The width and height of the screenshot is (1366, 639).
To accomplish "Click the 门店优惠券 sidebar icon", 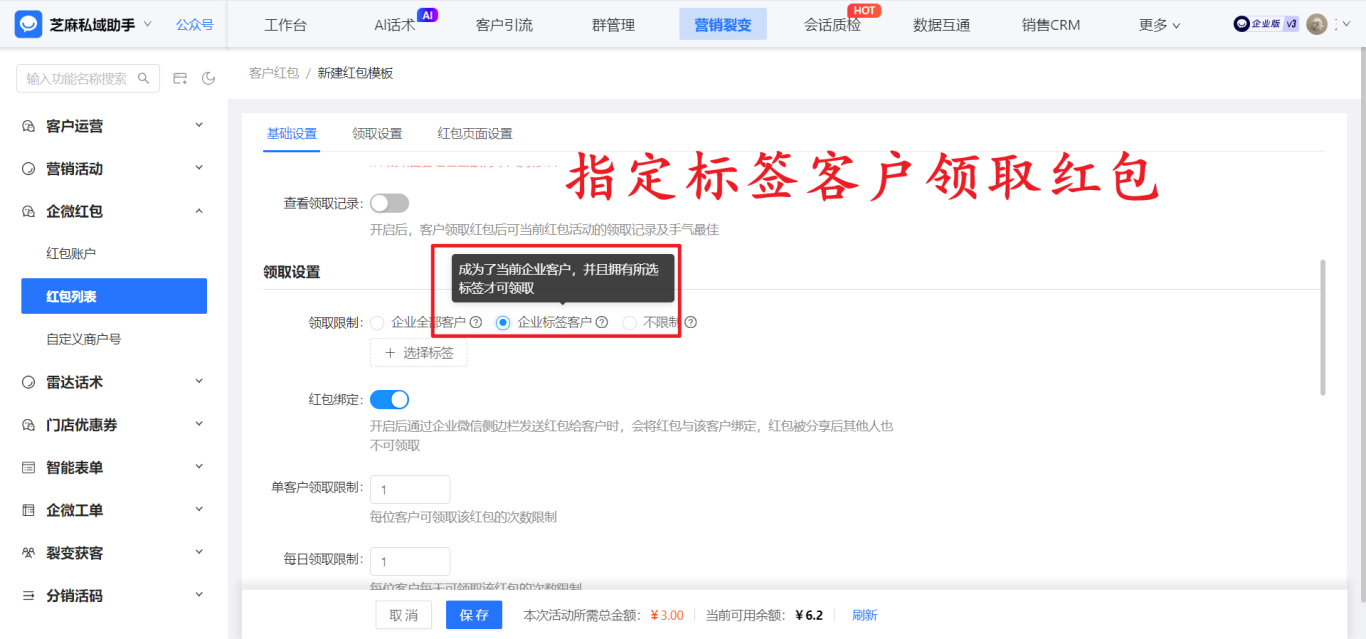I will [x=28, y=425].
